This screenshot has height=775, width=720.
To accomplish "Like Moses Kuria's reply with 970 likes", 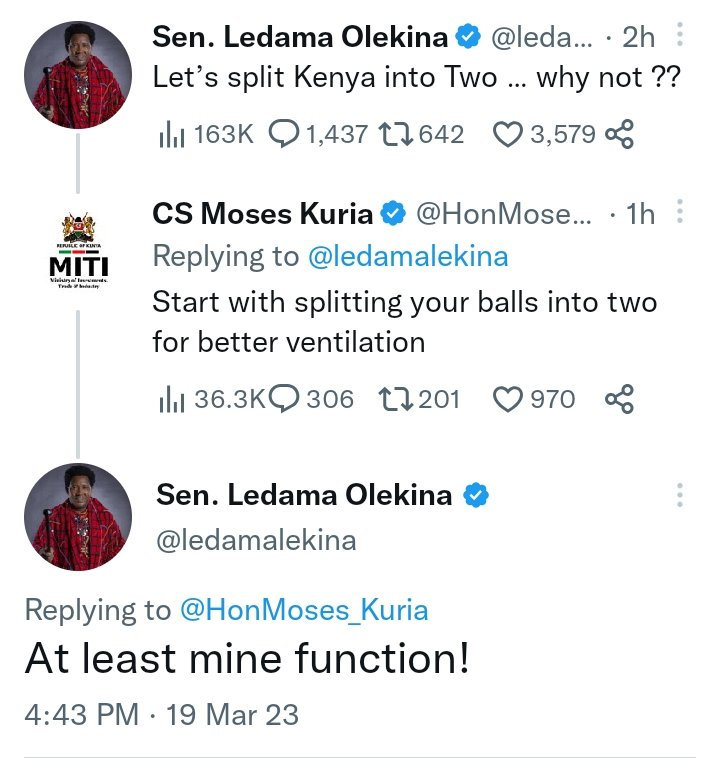I will (x=509, y=400).
